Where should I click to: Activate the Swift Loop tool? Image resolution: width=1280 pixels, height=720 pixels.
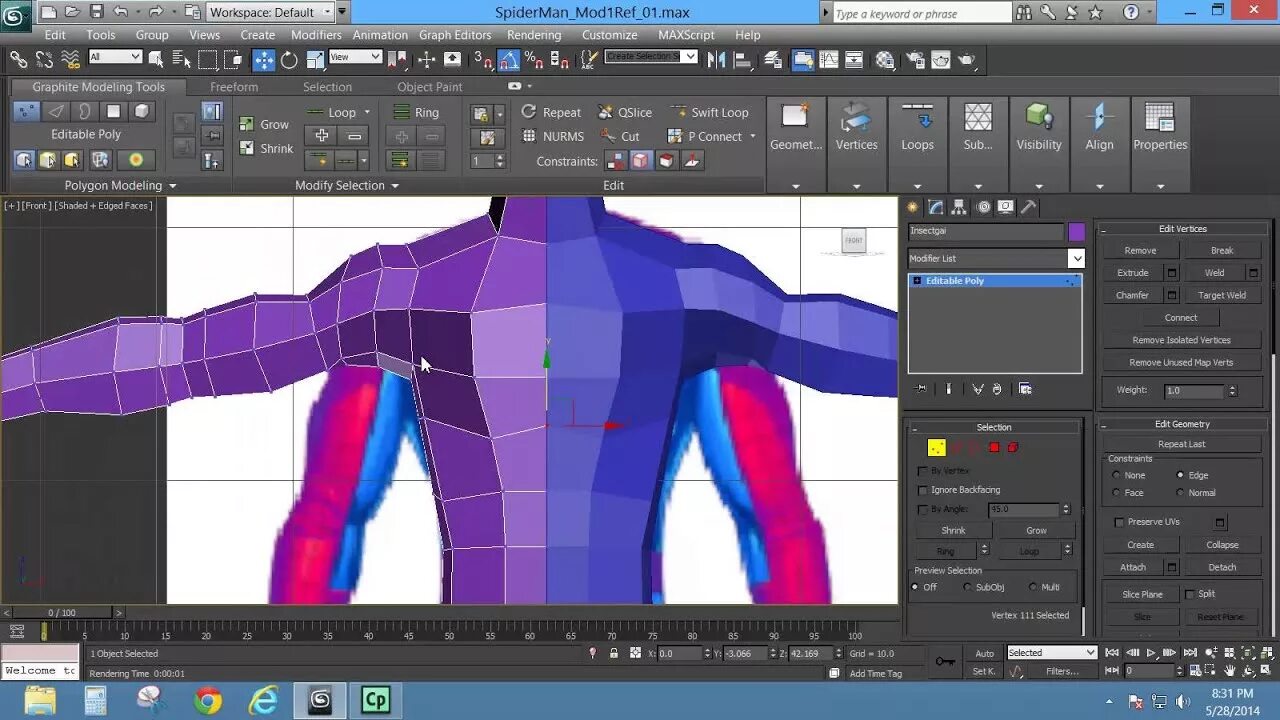pyautogui.click(x=710, y=112)
